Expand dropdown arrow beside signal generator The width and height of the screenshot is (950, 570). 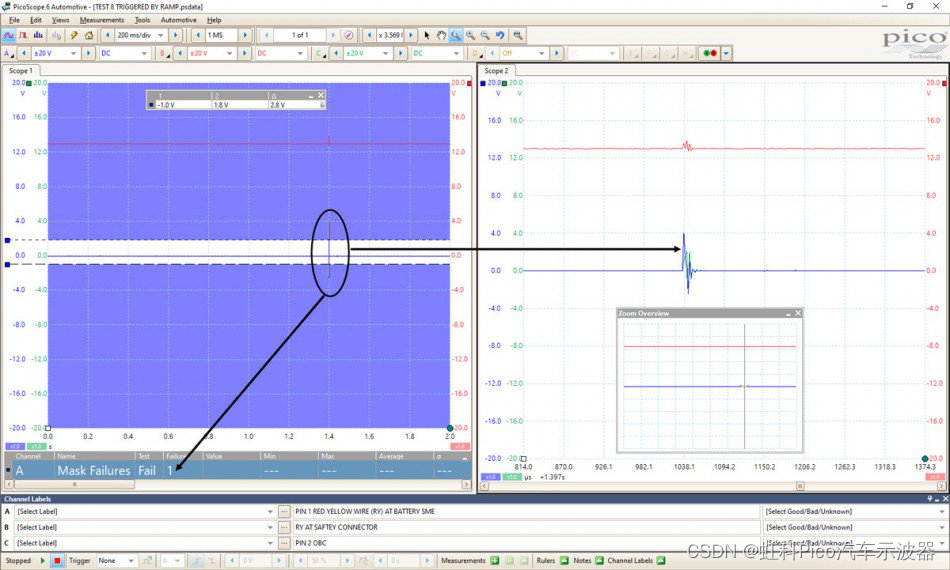726,53
